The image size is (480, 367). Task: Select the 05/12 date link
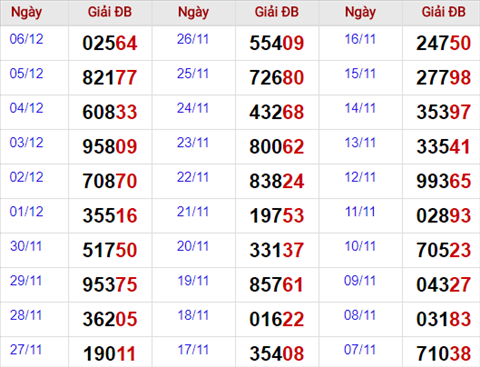click(x=26, y=74)
